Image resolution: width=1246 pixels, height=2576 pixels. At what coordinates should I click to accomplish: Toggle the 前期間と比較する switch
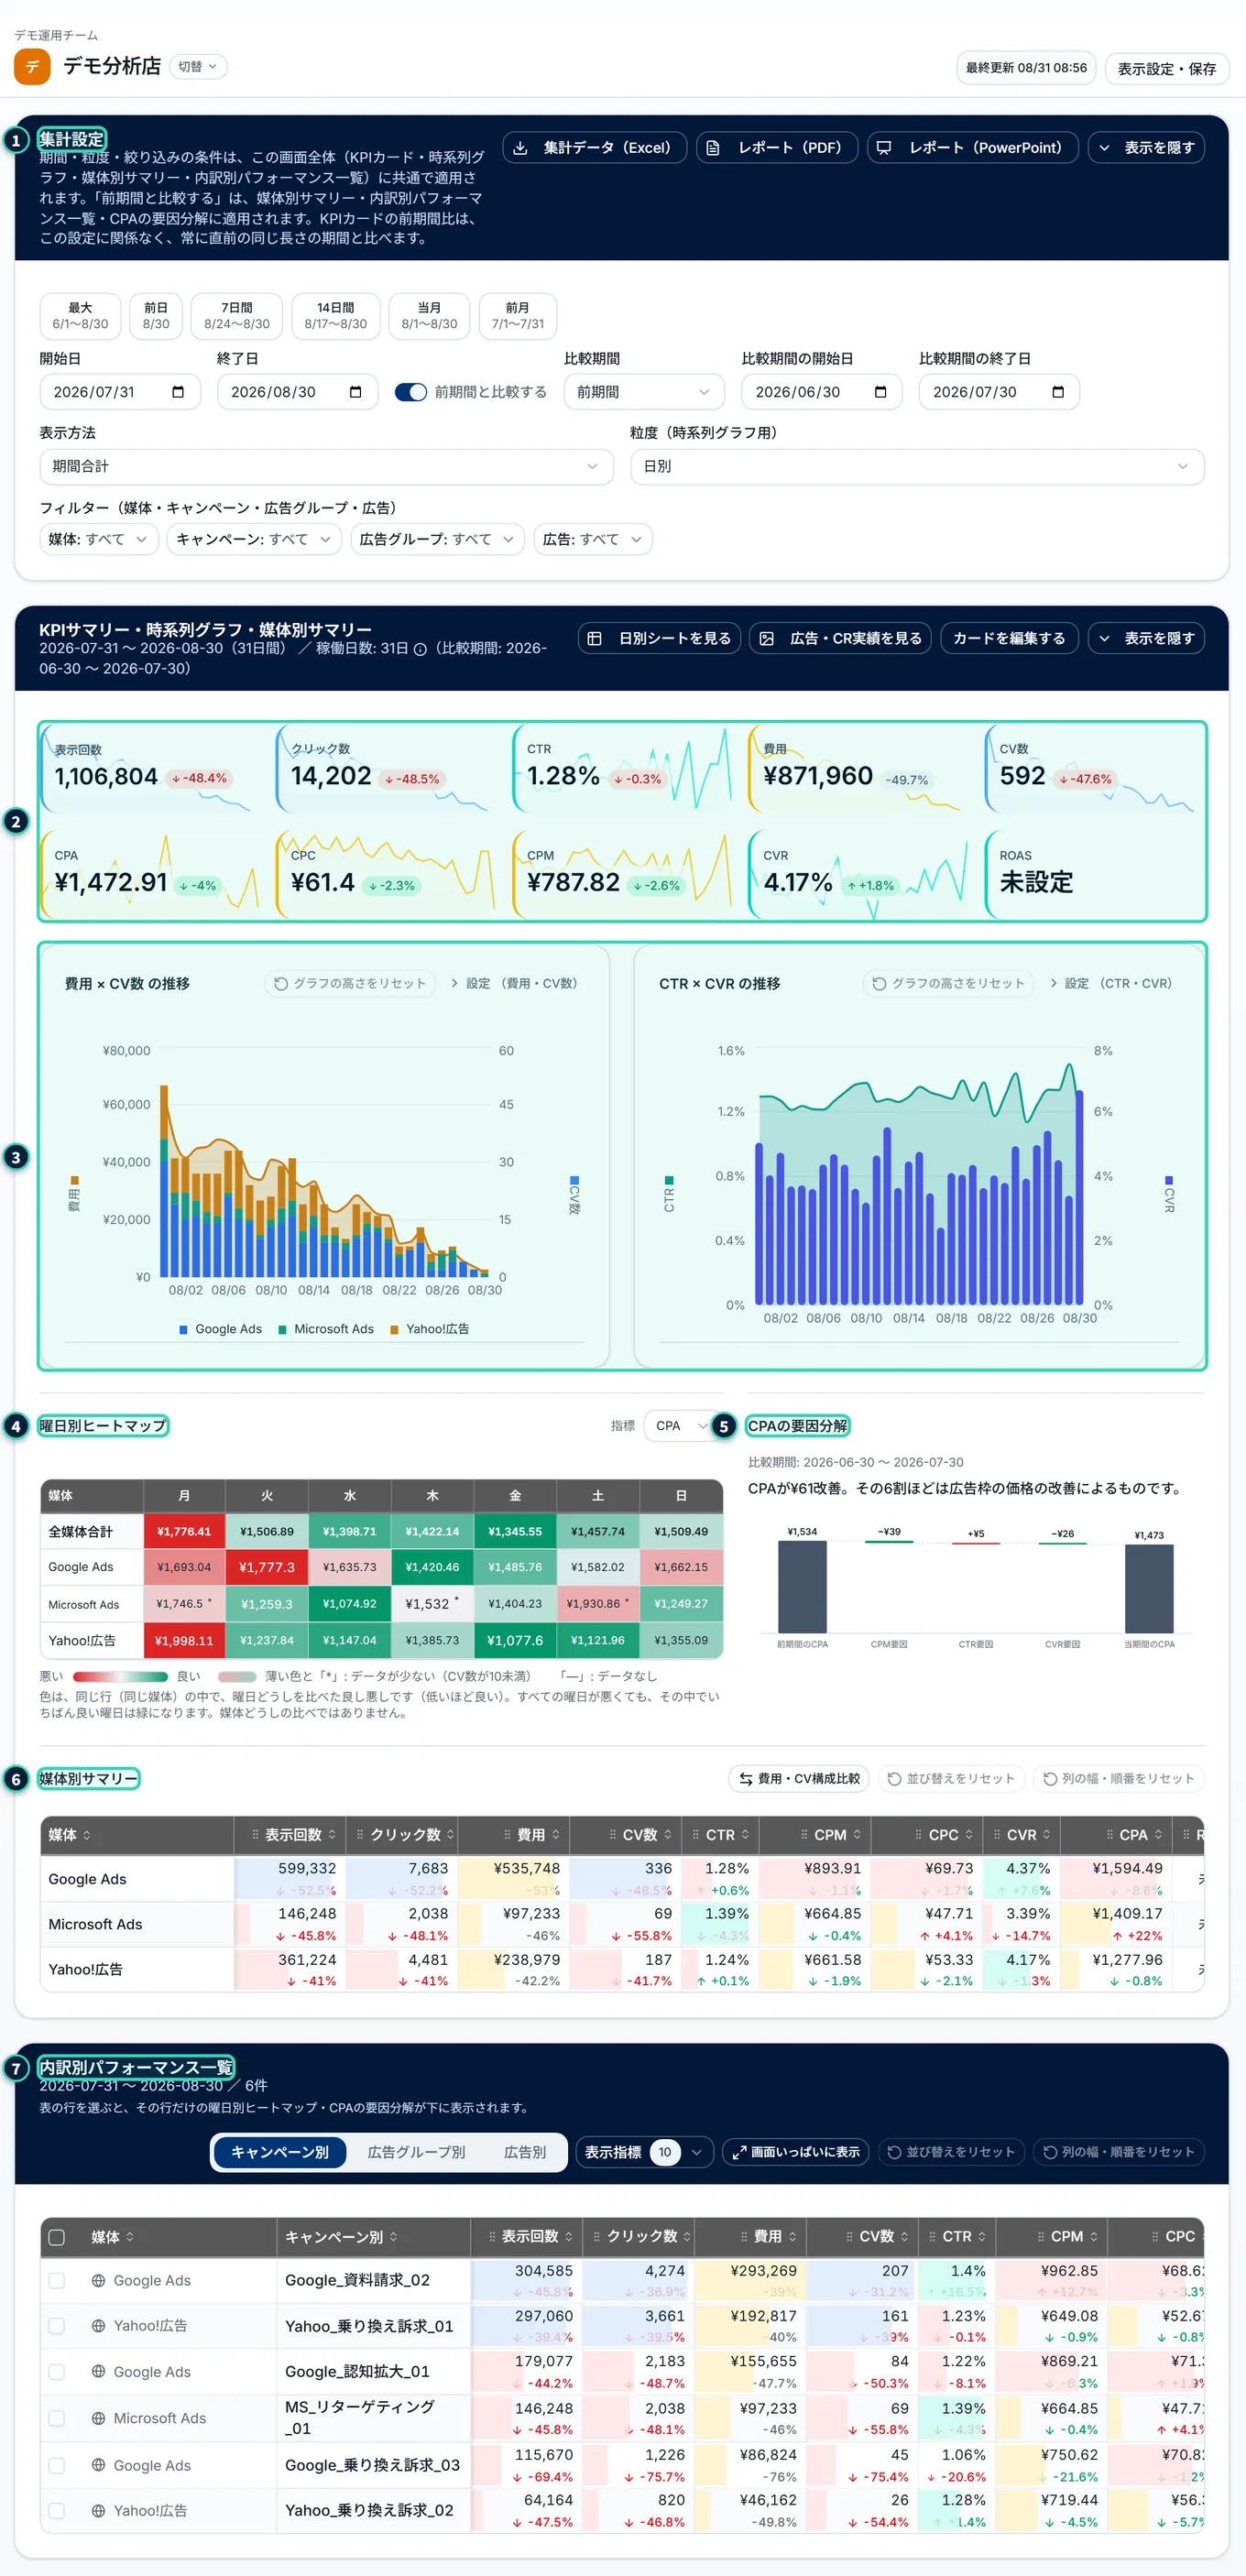[411, 392]
